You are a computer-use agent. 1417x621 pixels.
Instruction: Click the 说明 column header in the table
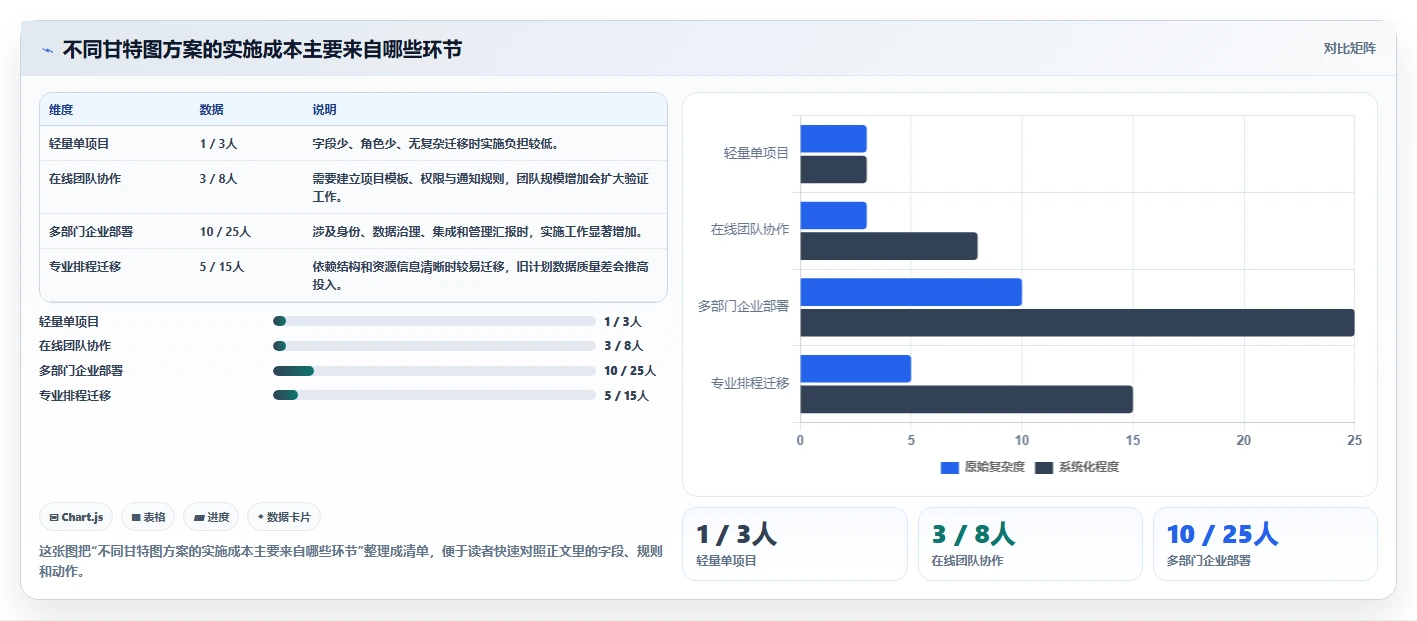pyautogui.click(x=324, y=110)
